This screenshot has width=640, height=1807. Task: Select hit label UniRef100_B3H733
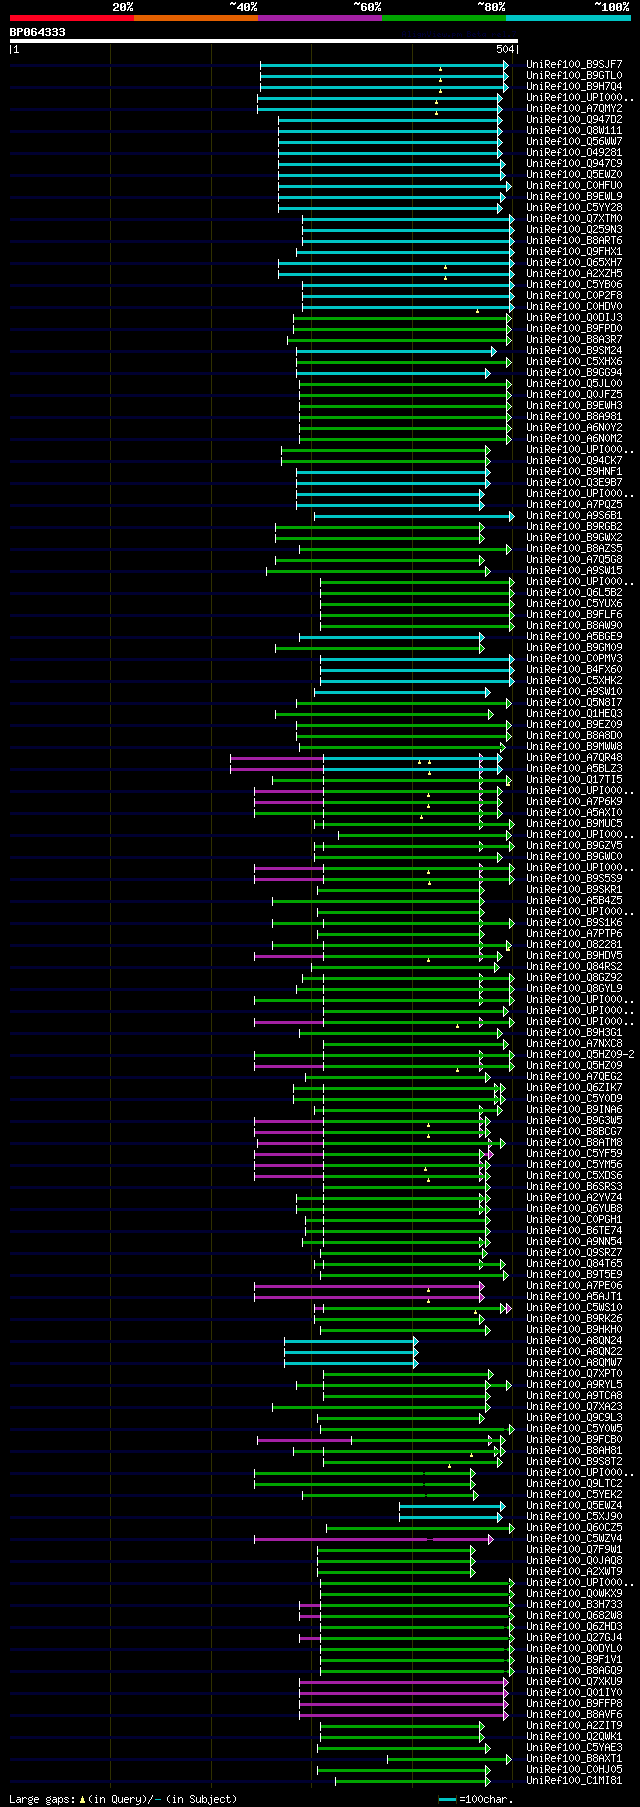574,1605
